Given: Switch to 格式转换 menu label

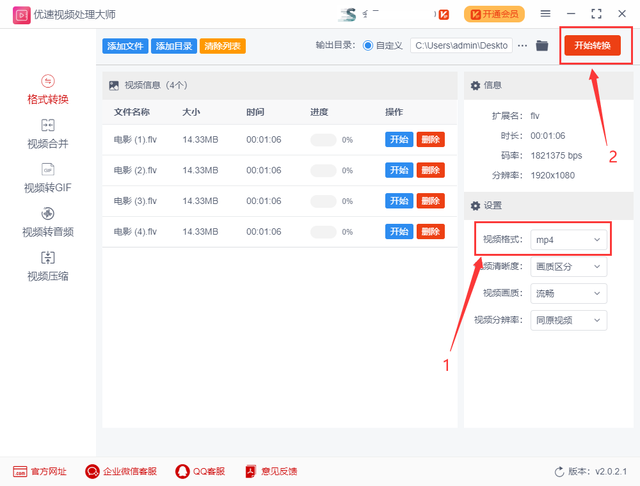Looking at the screenshot, I should point(48,99).
